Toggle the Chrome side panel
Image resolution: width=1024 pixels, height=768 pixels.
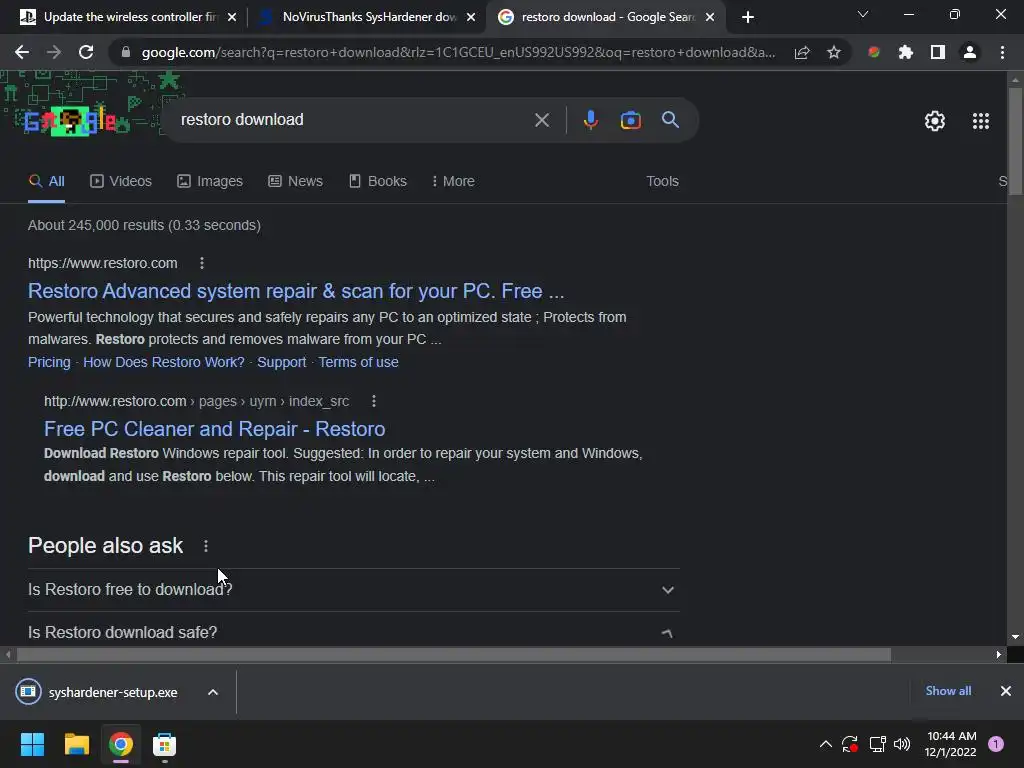938,52
